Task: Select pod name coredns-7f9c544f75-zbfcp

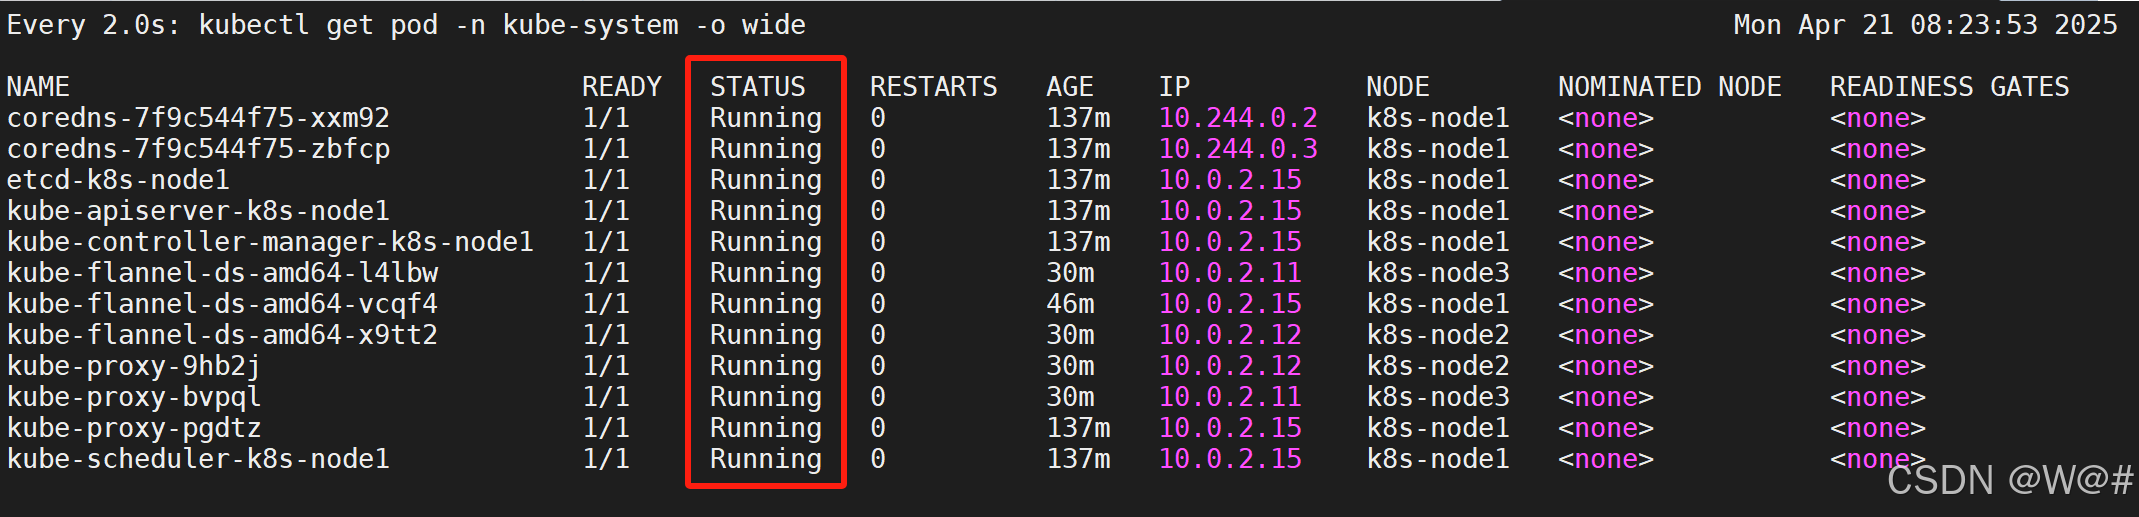Action: (198, 149)
